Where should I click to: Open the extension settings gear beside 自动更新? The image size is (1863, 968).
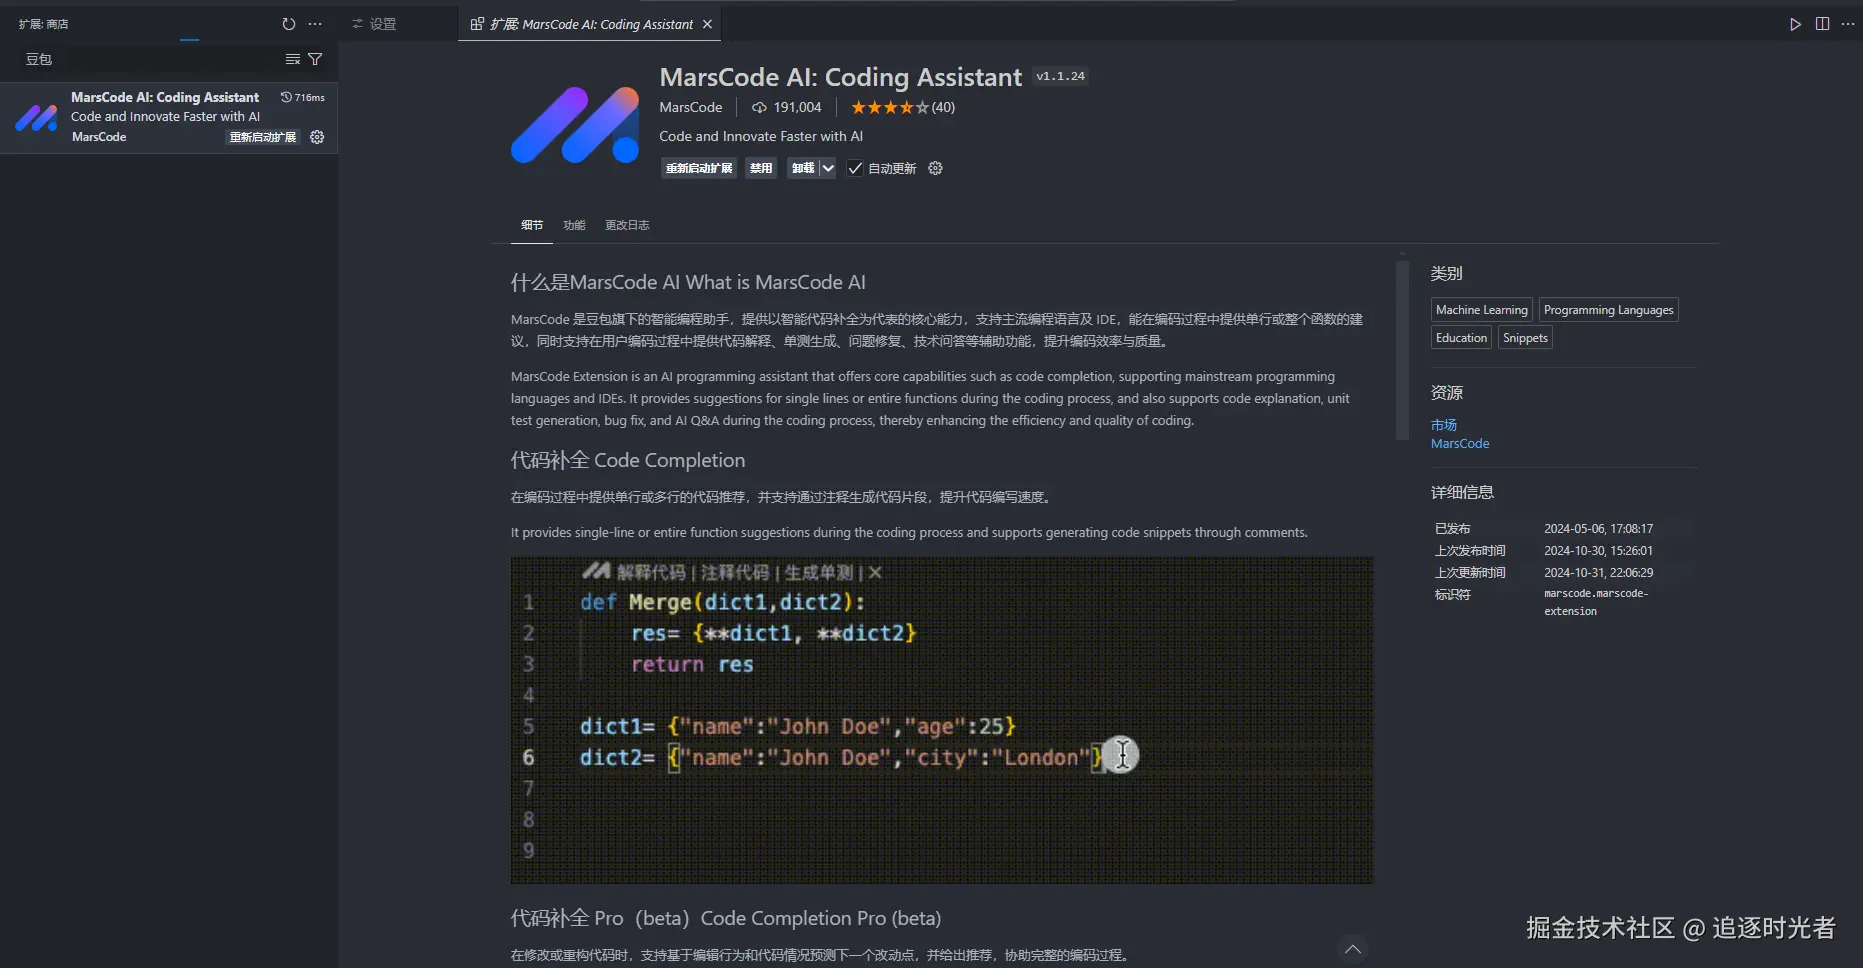pyautogui.click(x=935, y=168)
